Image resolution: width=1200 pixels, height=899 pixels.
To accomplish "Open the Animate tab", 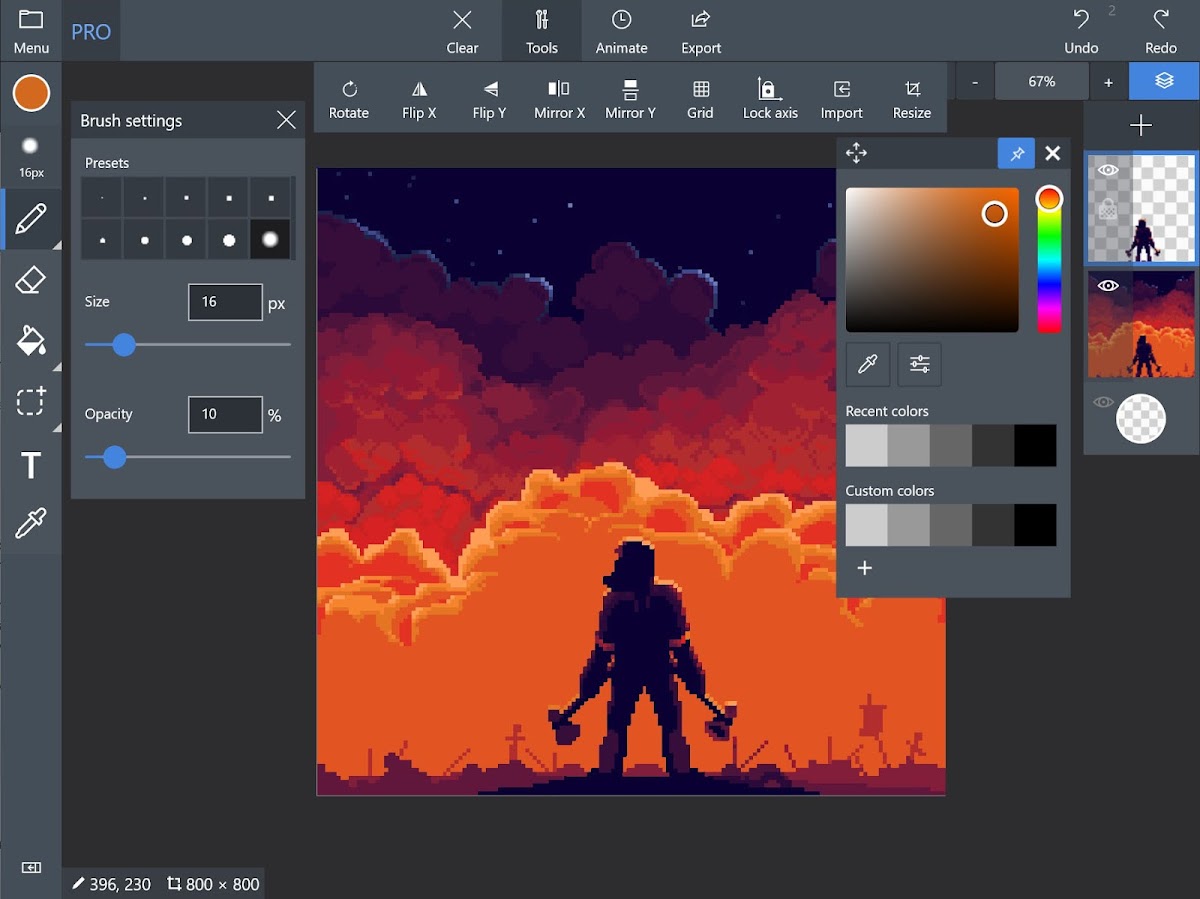I will pos(621,31).
